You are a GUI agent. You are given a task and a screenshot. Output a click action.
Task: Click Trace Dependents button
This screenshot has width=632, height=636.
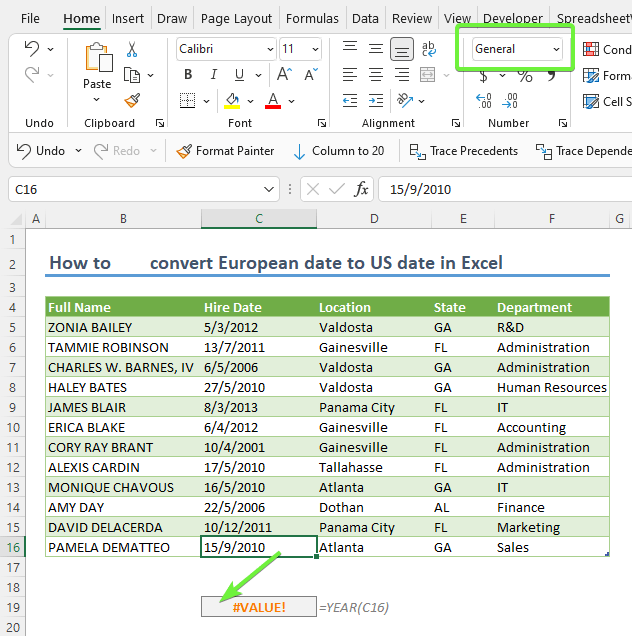[x=583, y=151]
